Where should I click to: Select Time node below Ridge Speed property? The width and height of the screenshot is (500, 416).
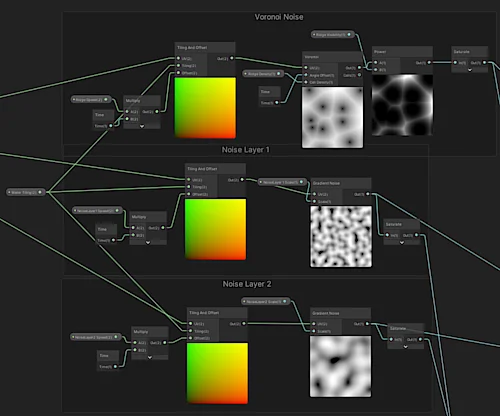pyautogui.click(x=103, y=120)
